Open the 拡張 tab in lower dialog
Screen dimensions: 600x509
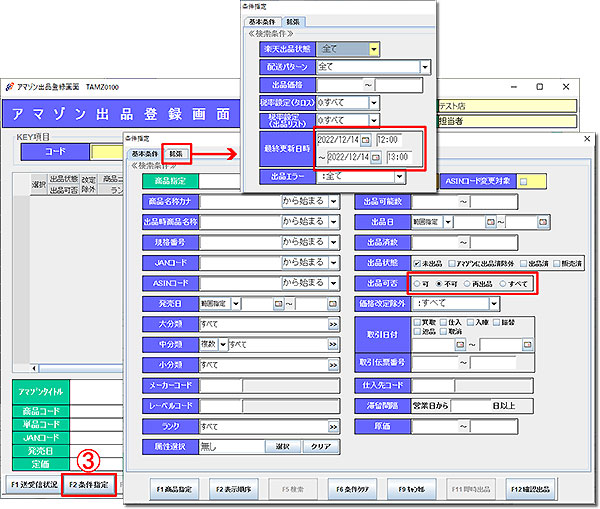(176, 153)
